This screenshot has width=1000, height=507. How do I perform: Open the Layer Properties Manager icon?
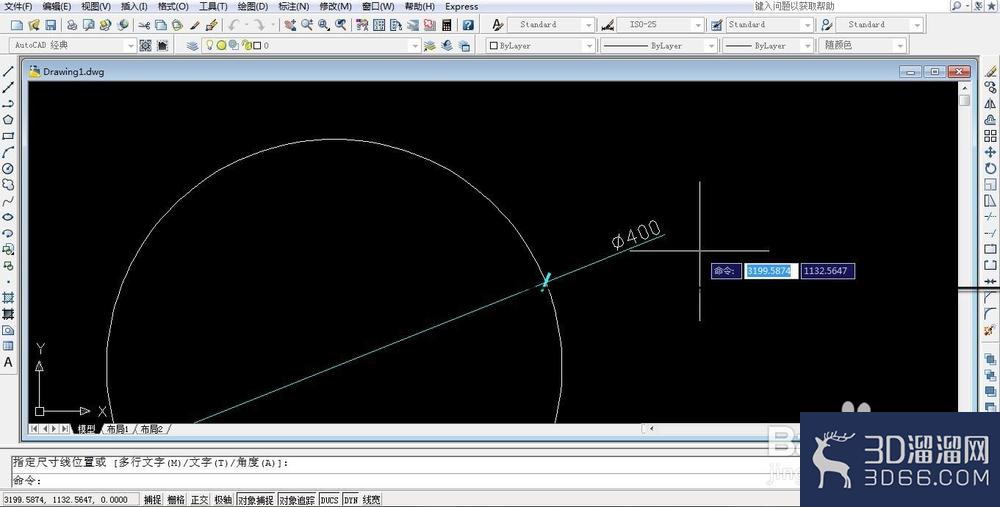click(x=192, y=45)
